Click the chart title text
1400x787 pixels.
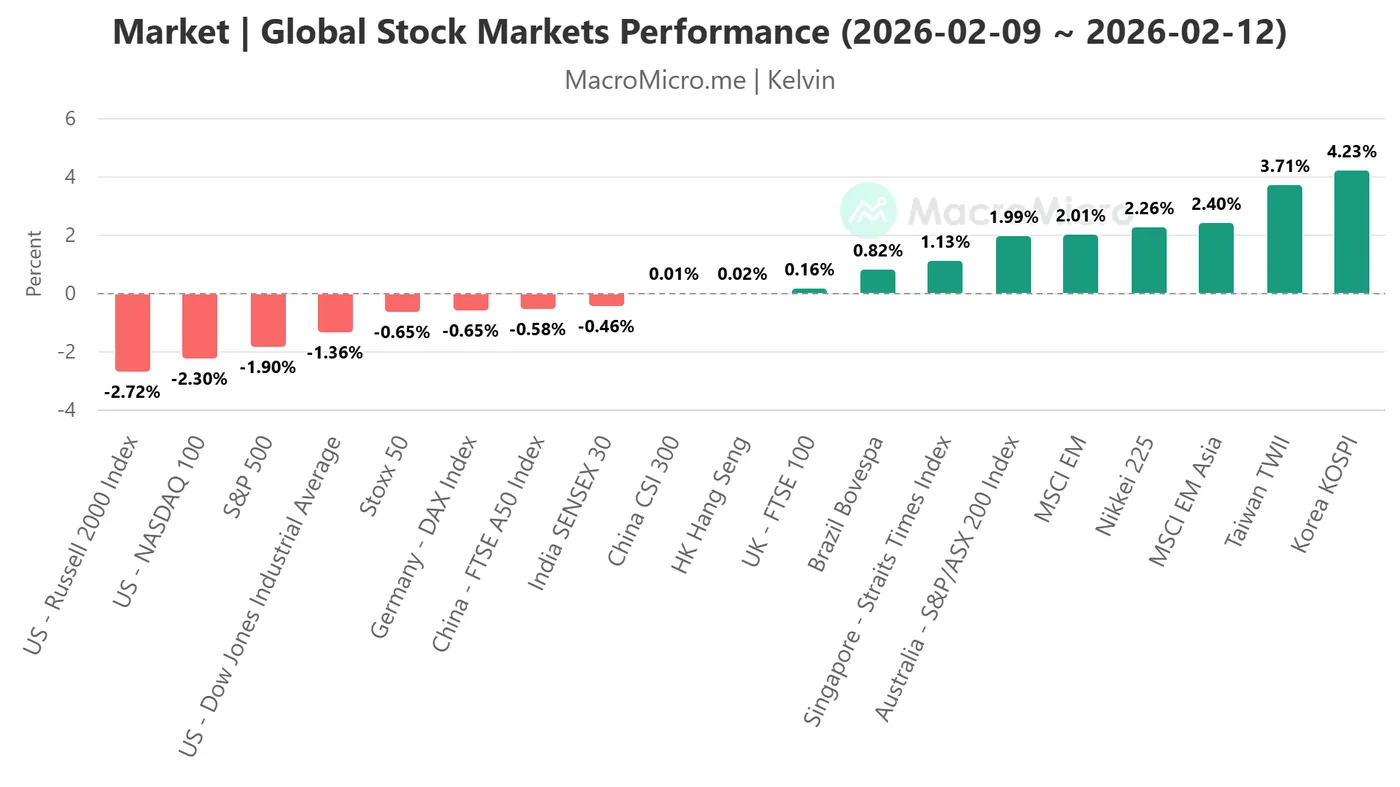pyautogui.click(x=699, y=32)
